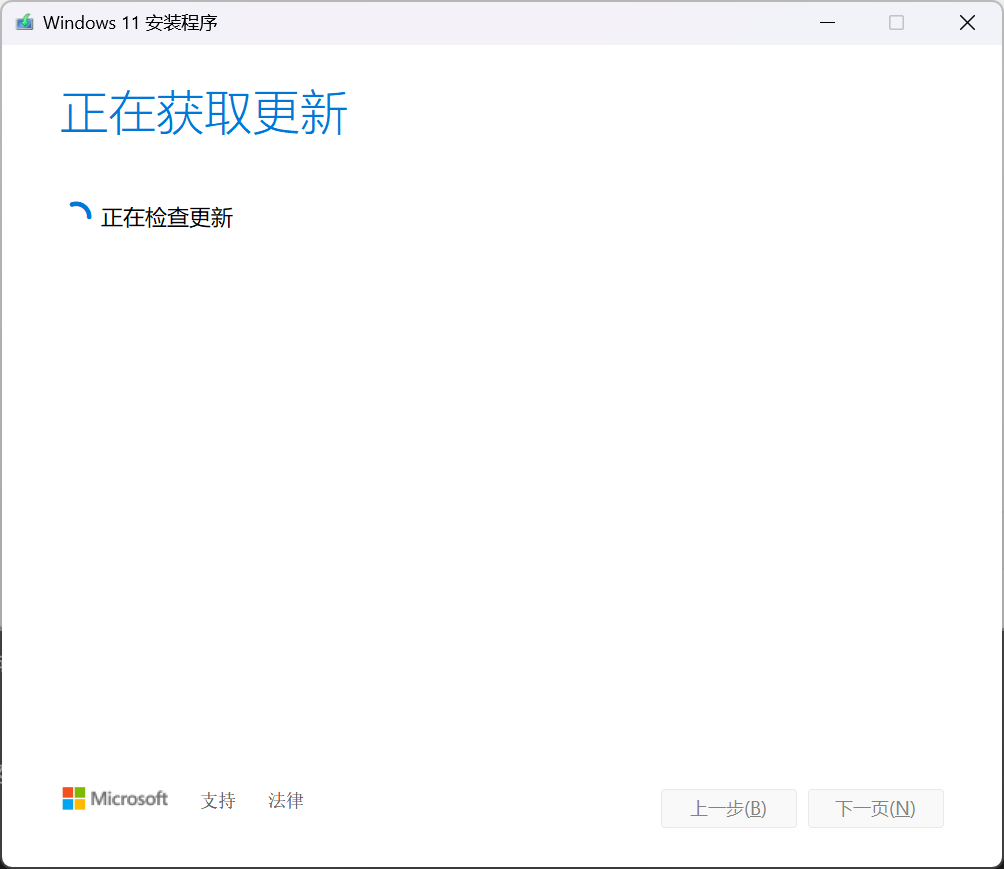The image size is (1004, 869).
Task: Click the Microsoft logo
Action: tap(115, 799)
